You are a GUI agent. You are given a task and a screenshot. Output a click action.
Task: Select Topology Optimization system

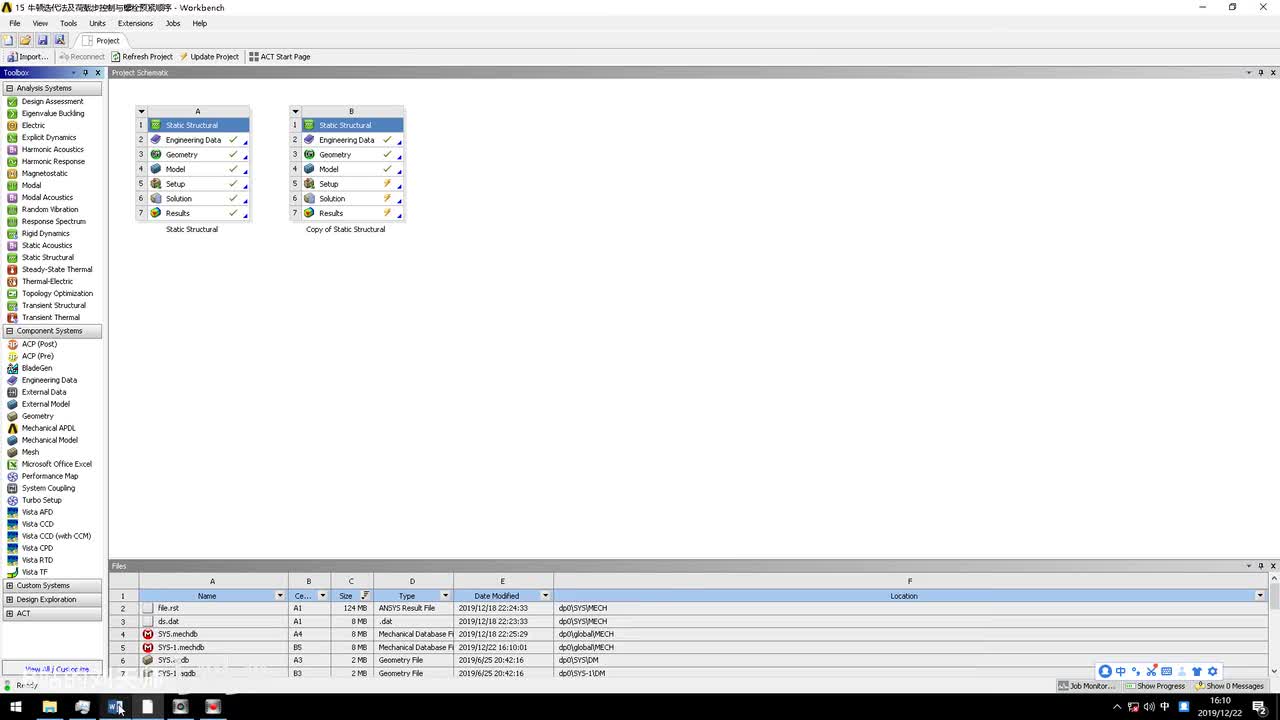tap(57, 293)
